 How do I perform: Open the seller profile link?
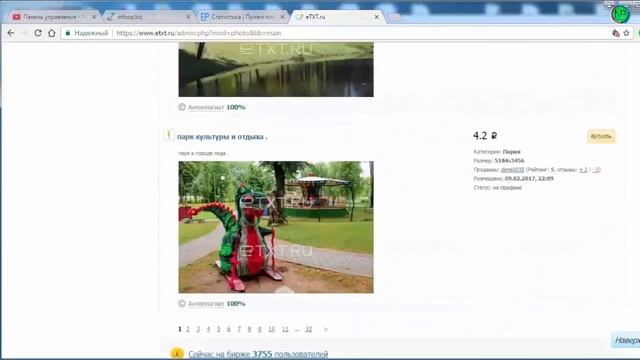click(512, 169)
